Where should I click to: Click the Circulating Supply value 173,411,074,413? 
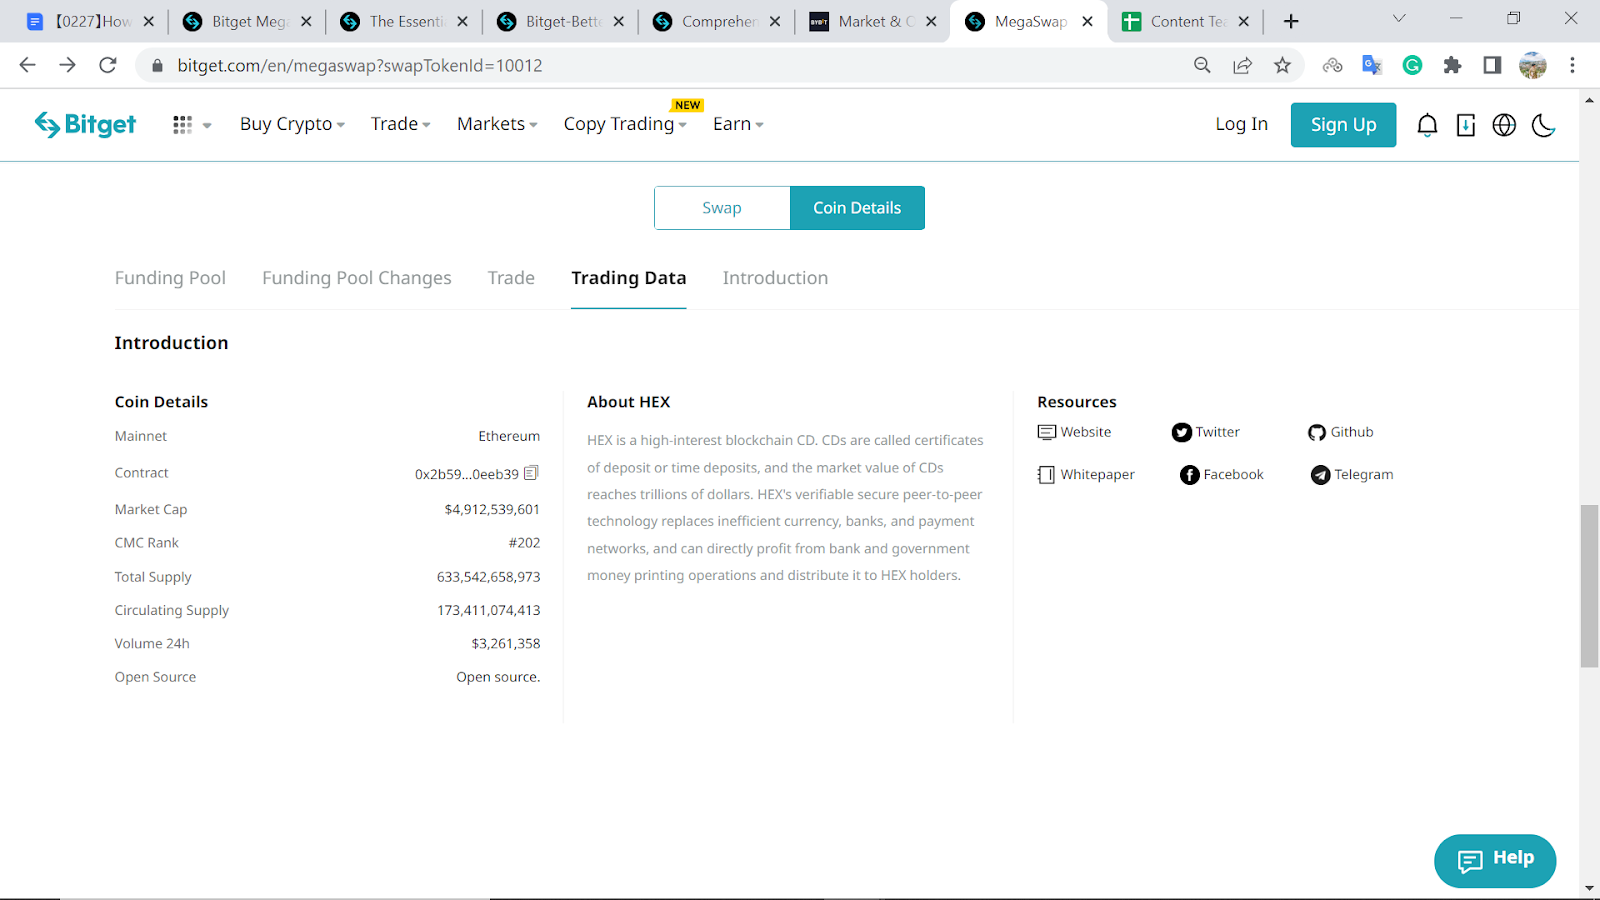click(x=488, y=610)
